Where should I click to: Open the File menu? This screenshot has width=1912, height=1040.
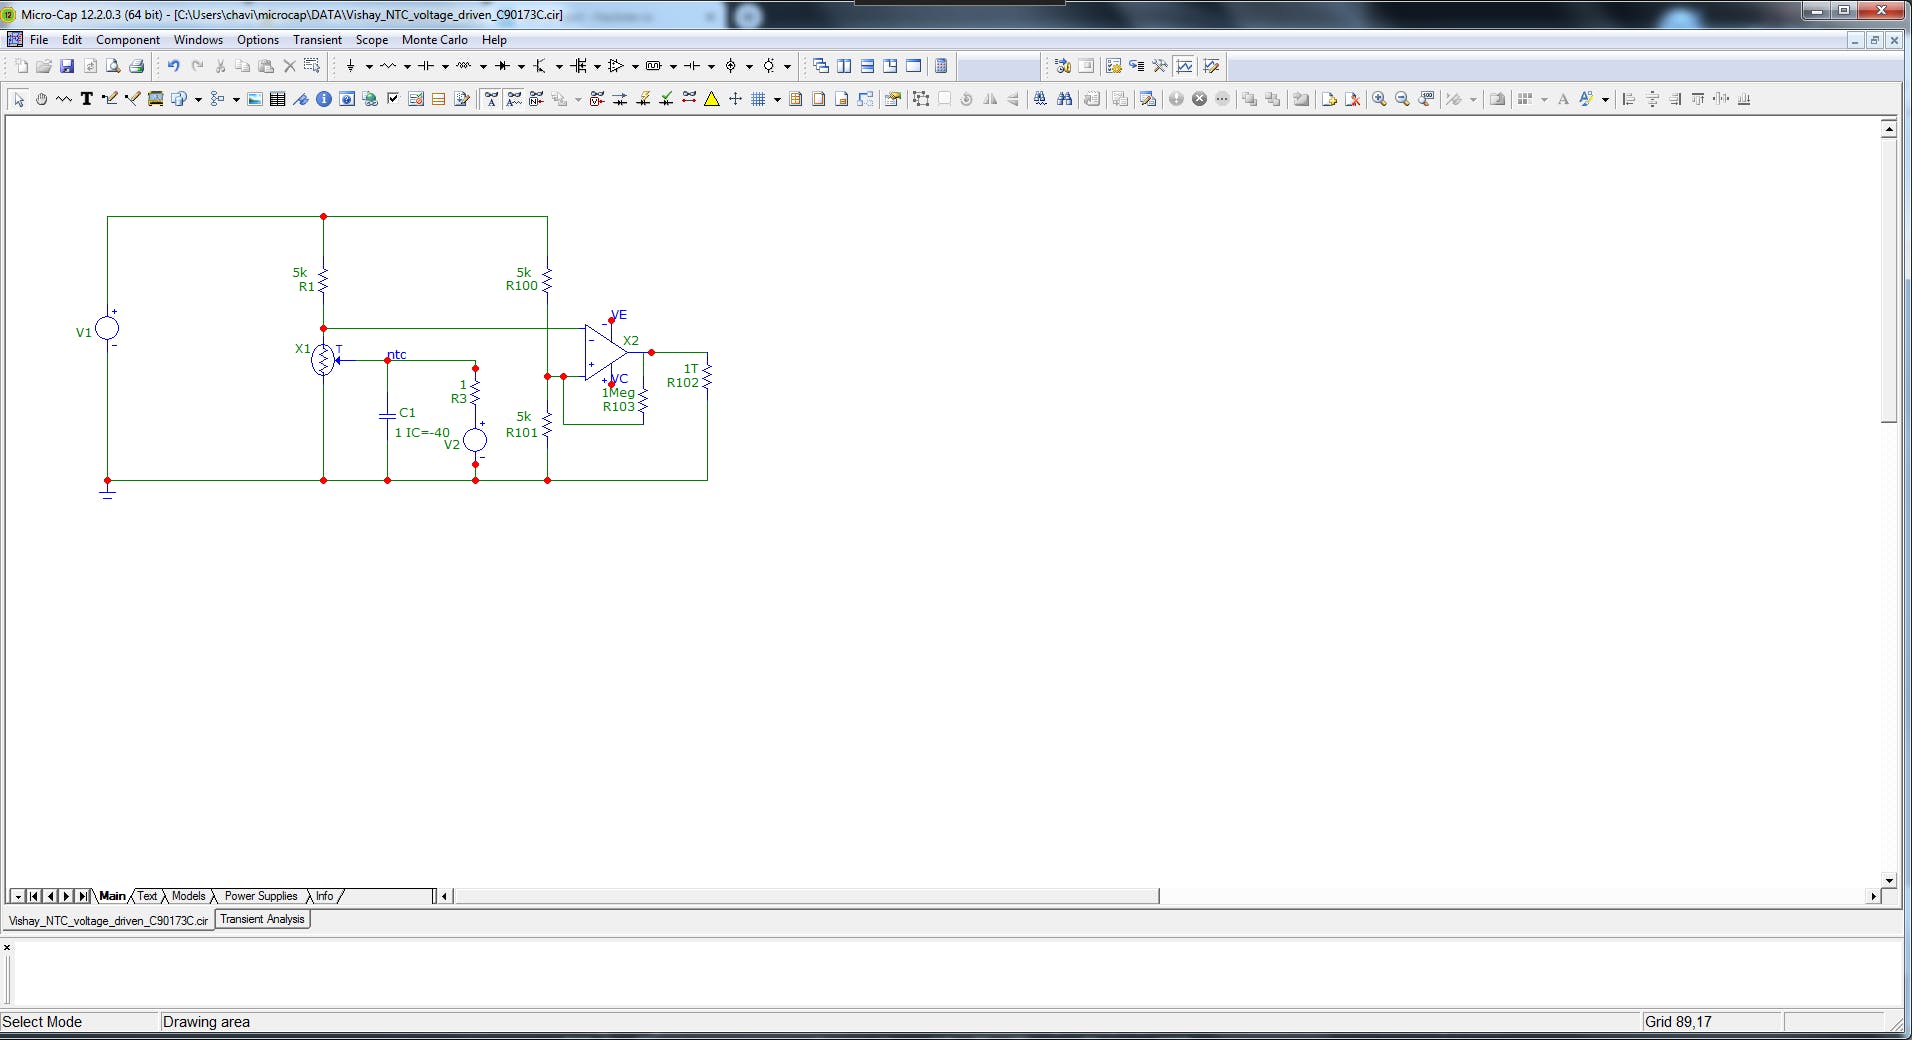pos(39,40)
